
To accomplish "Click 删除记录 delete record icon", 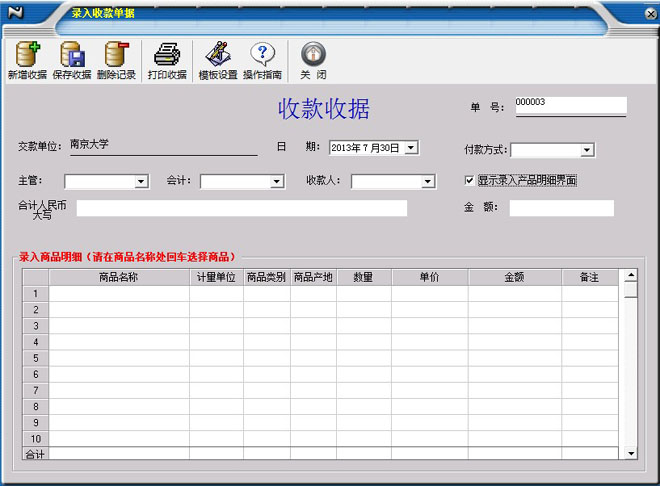I will tap(117, 55).
